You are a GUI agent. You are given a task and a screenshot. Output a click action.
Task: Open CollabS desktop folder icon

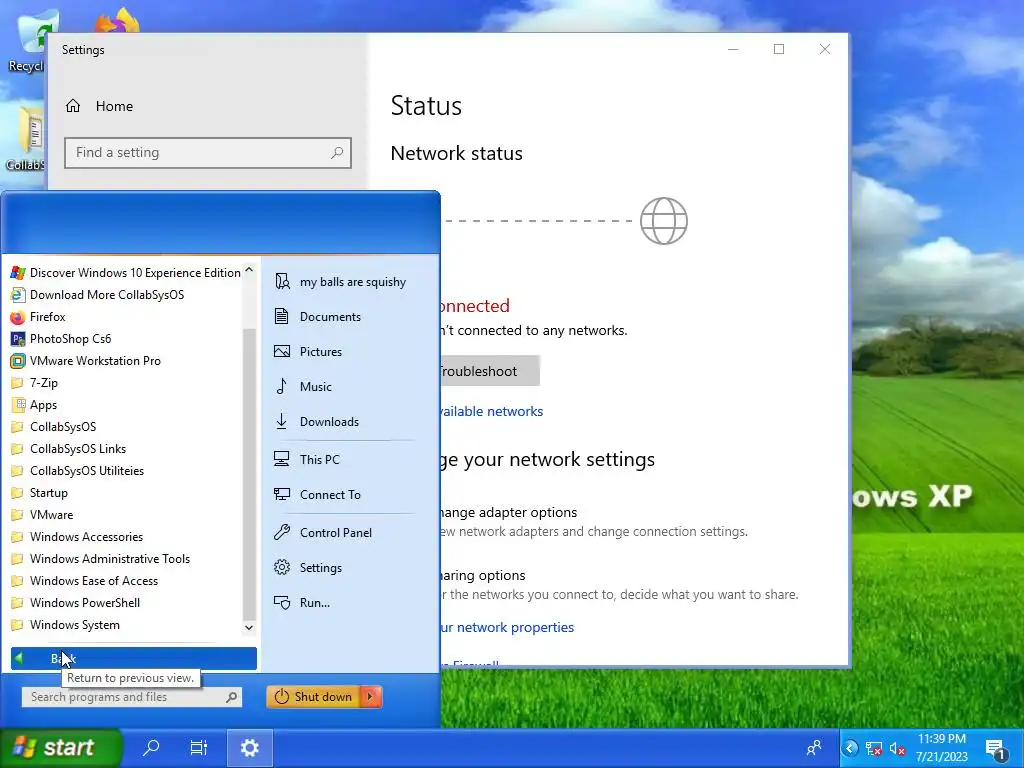pyautogui.click(x=26, y=138)
